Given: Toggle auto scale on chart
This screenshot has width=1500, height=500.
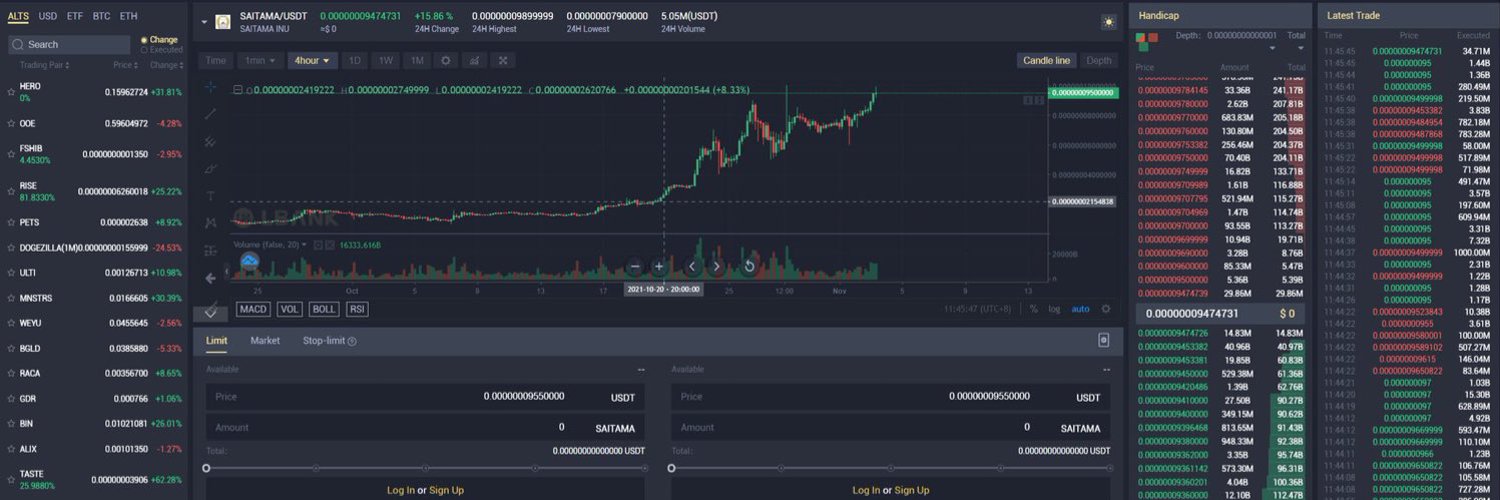Looking at the screenshot, I should pos(1081,309).
